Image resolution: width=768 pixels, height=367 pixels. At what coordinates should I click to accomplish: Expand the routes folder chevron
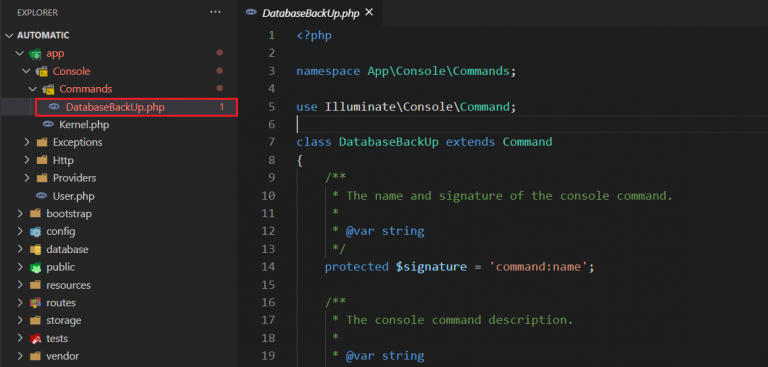click(20, 302)
